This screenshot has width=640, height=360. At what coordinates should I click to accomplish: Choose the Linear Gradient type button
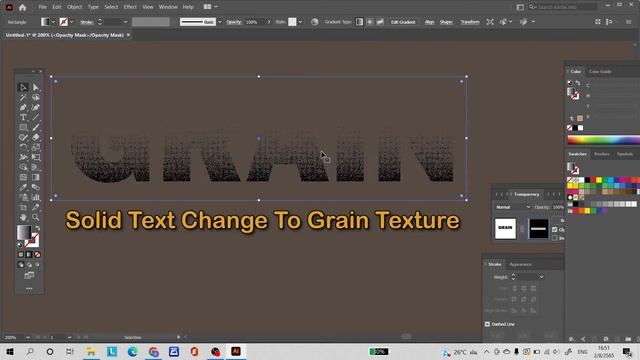[359, 22]
